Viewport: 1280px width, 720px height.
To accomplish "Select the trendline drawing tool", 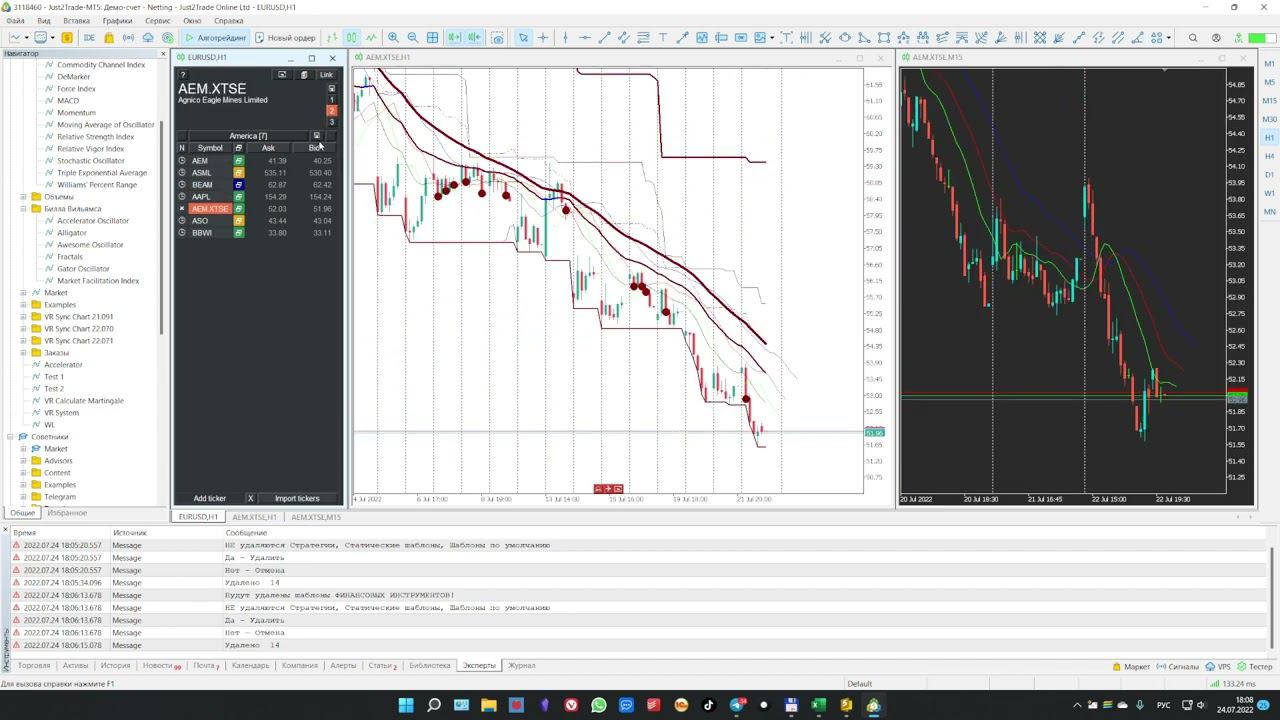I will [x=604, y=38].
